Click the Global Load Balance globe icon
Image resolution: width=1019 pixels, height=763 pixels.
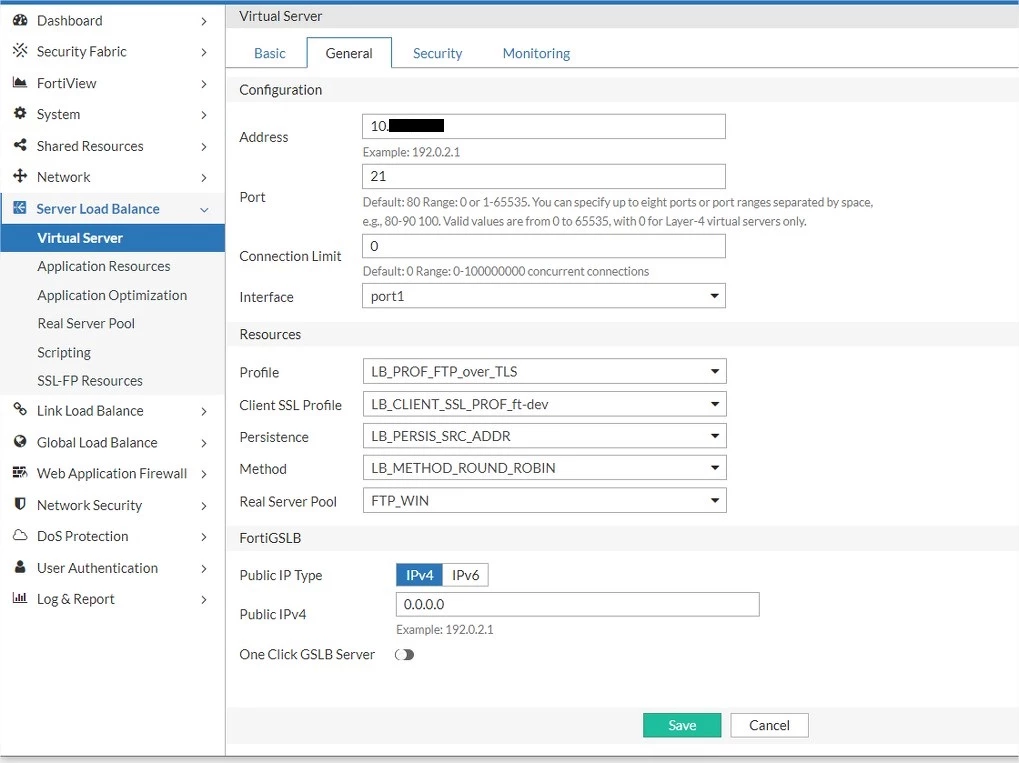click(20, 441)
